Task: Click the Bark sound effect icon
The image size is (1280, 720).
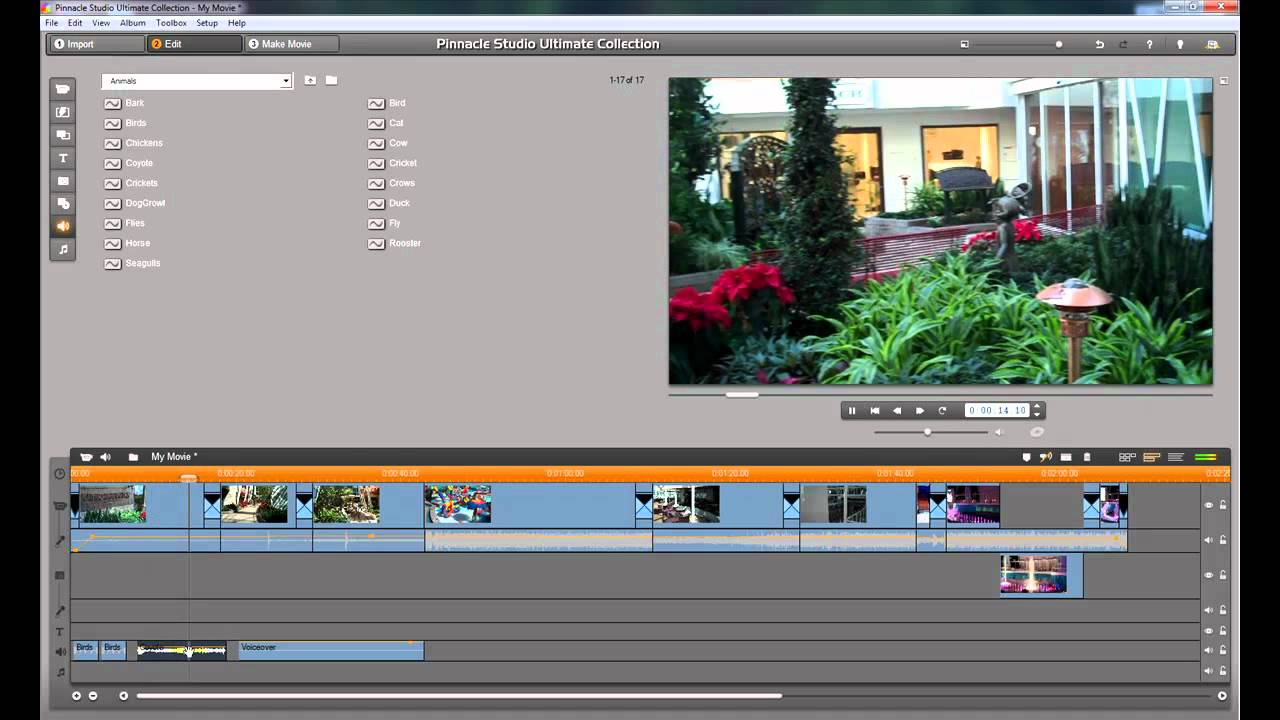Action: click(112, 103)
